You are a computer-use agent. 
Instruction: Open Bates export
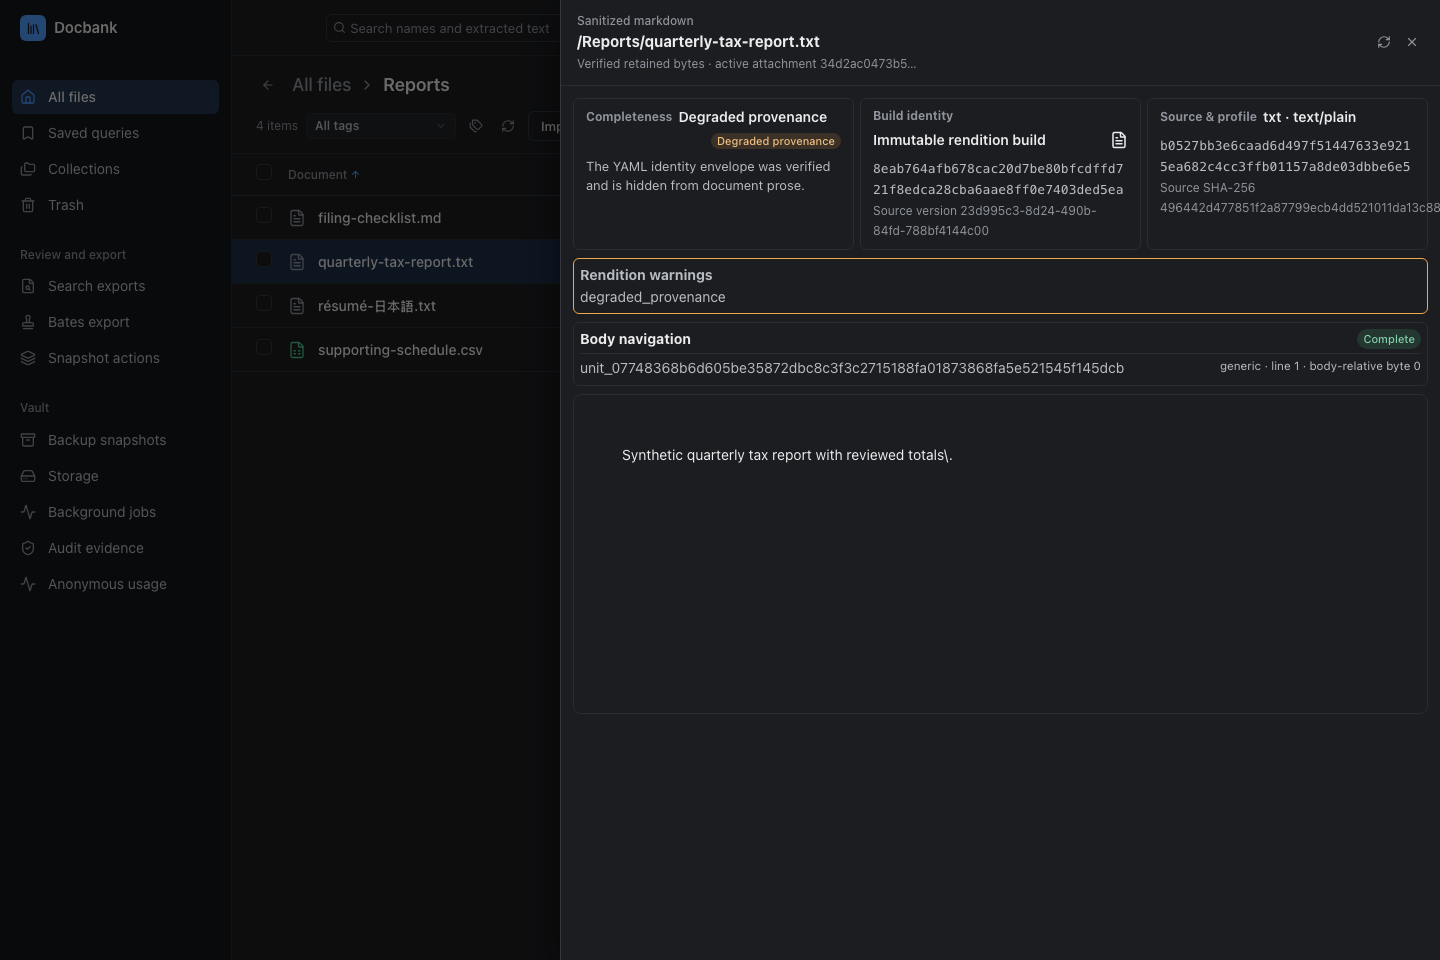pos(115,322)
